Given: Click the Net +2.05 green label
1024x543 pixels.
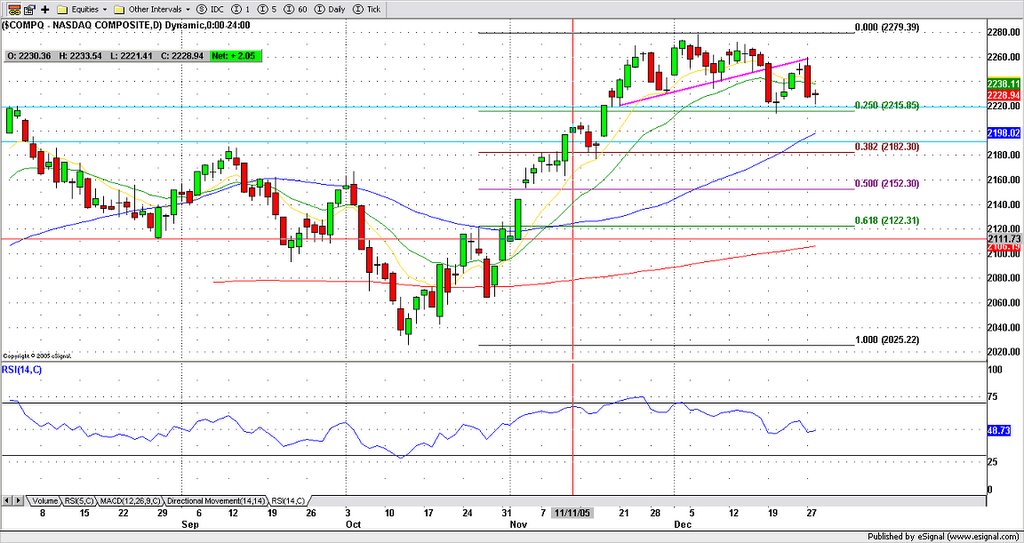Looking at the screenshot, I should click(236, 57).
